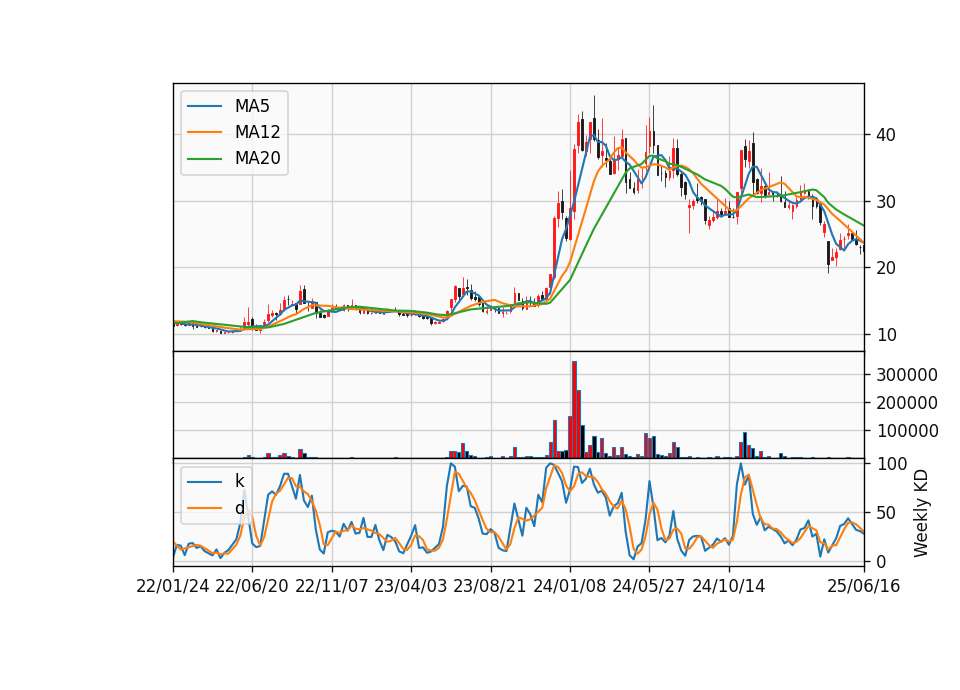
Task: Click the price axis value 10
Action: 886,335
